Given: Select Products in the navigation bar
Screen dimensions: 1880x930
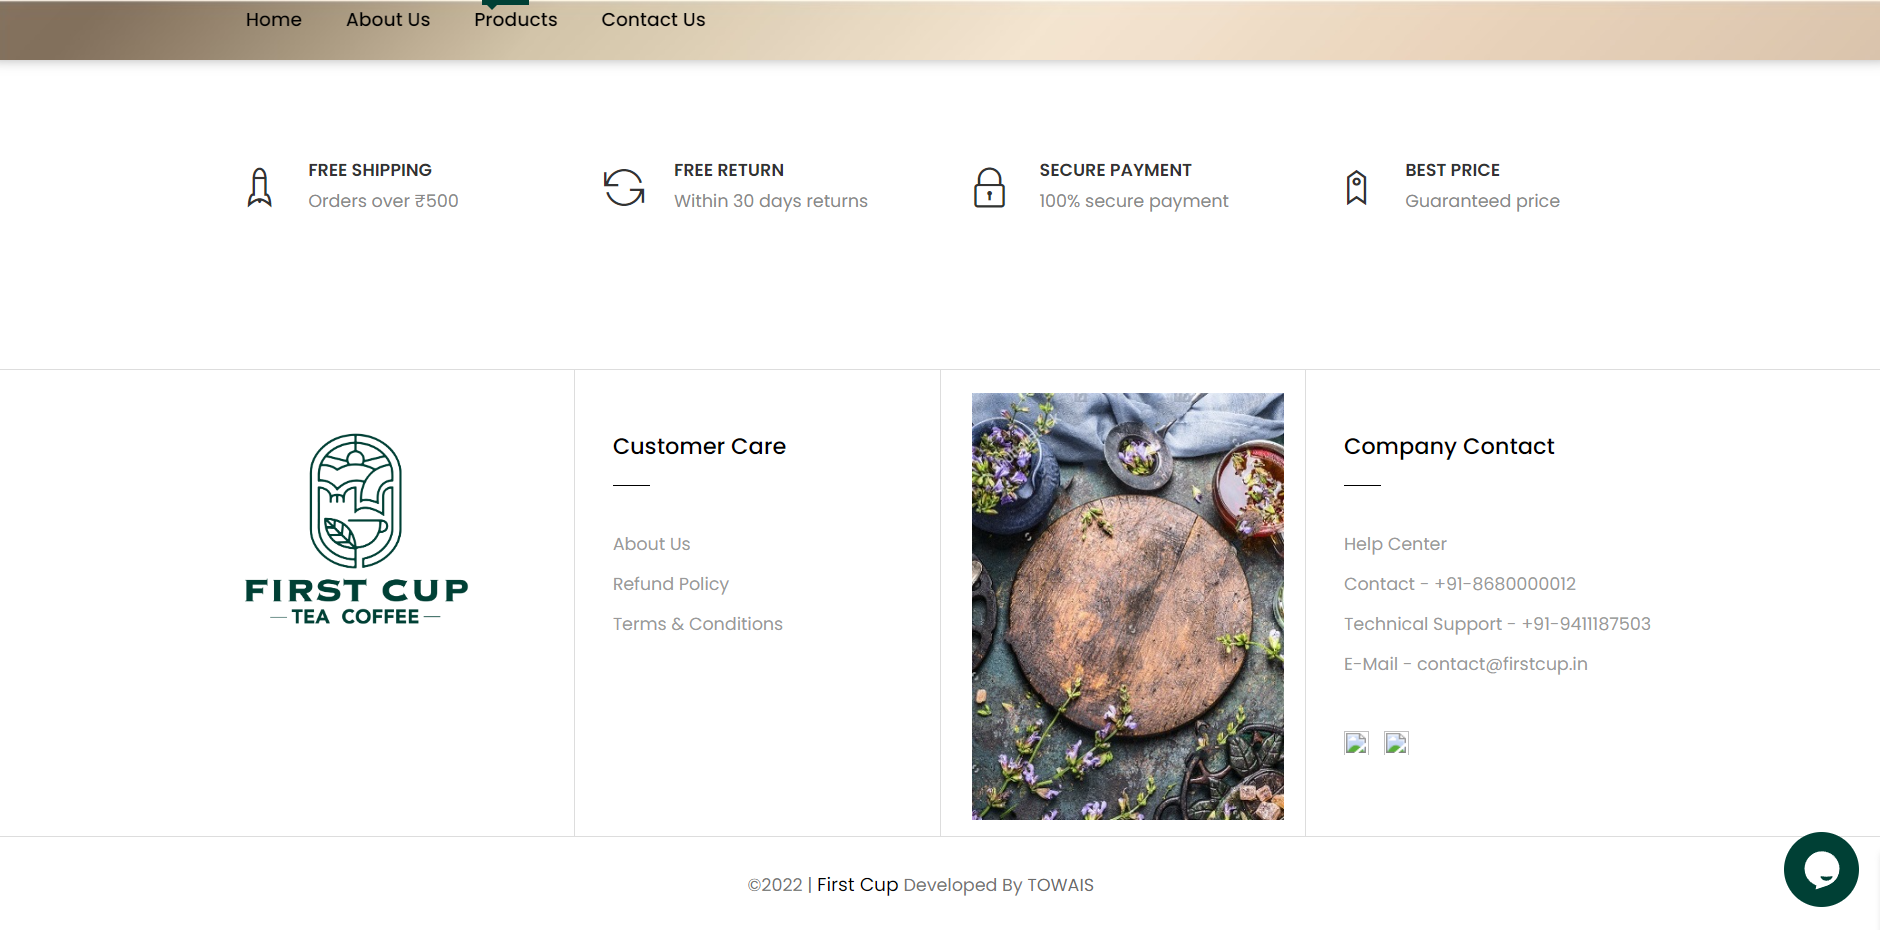Looking at the screenshot, I should (x=515, y=20).
